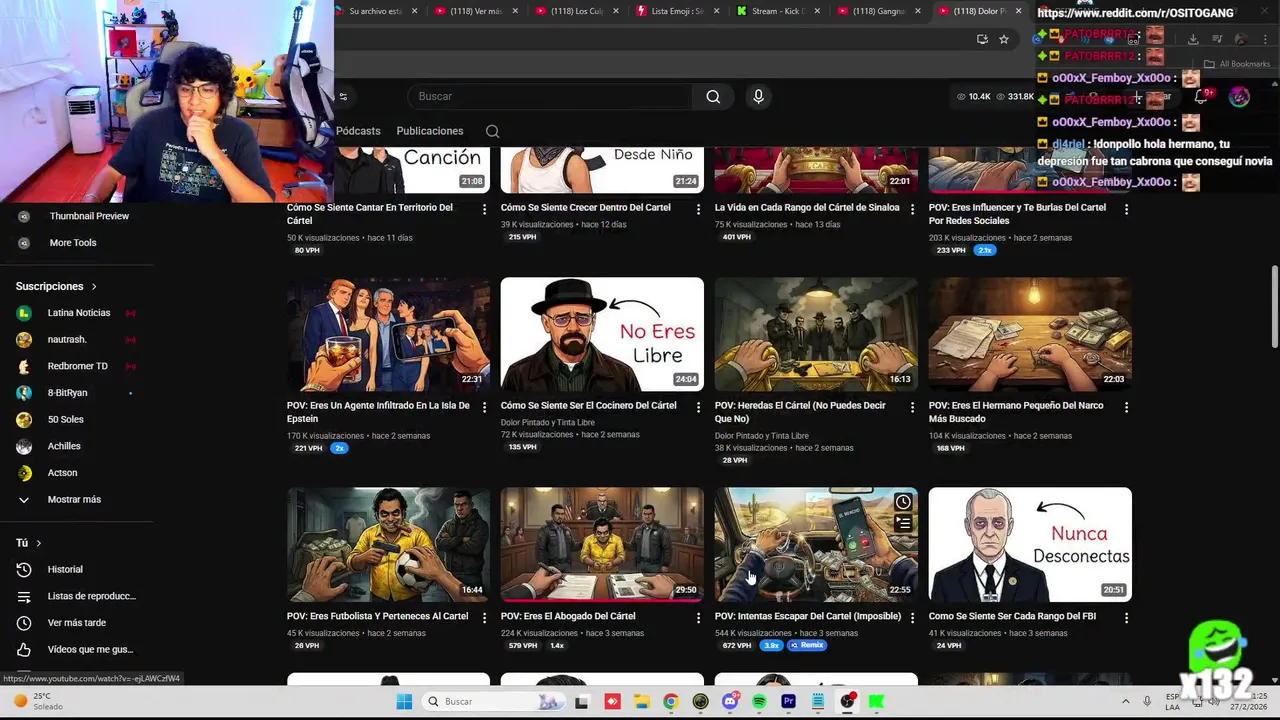The width and height of the screenshot is (1280, 720).
Task: Close the 'Lista Emoji' browser tab
Action: point(717,11)
